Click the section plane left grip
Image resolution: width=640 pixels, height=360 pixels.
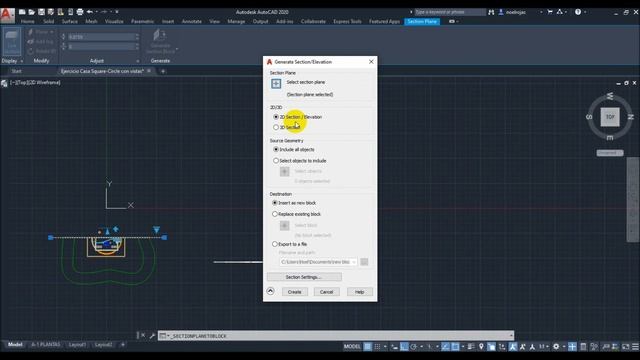(51, 237)
